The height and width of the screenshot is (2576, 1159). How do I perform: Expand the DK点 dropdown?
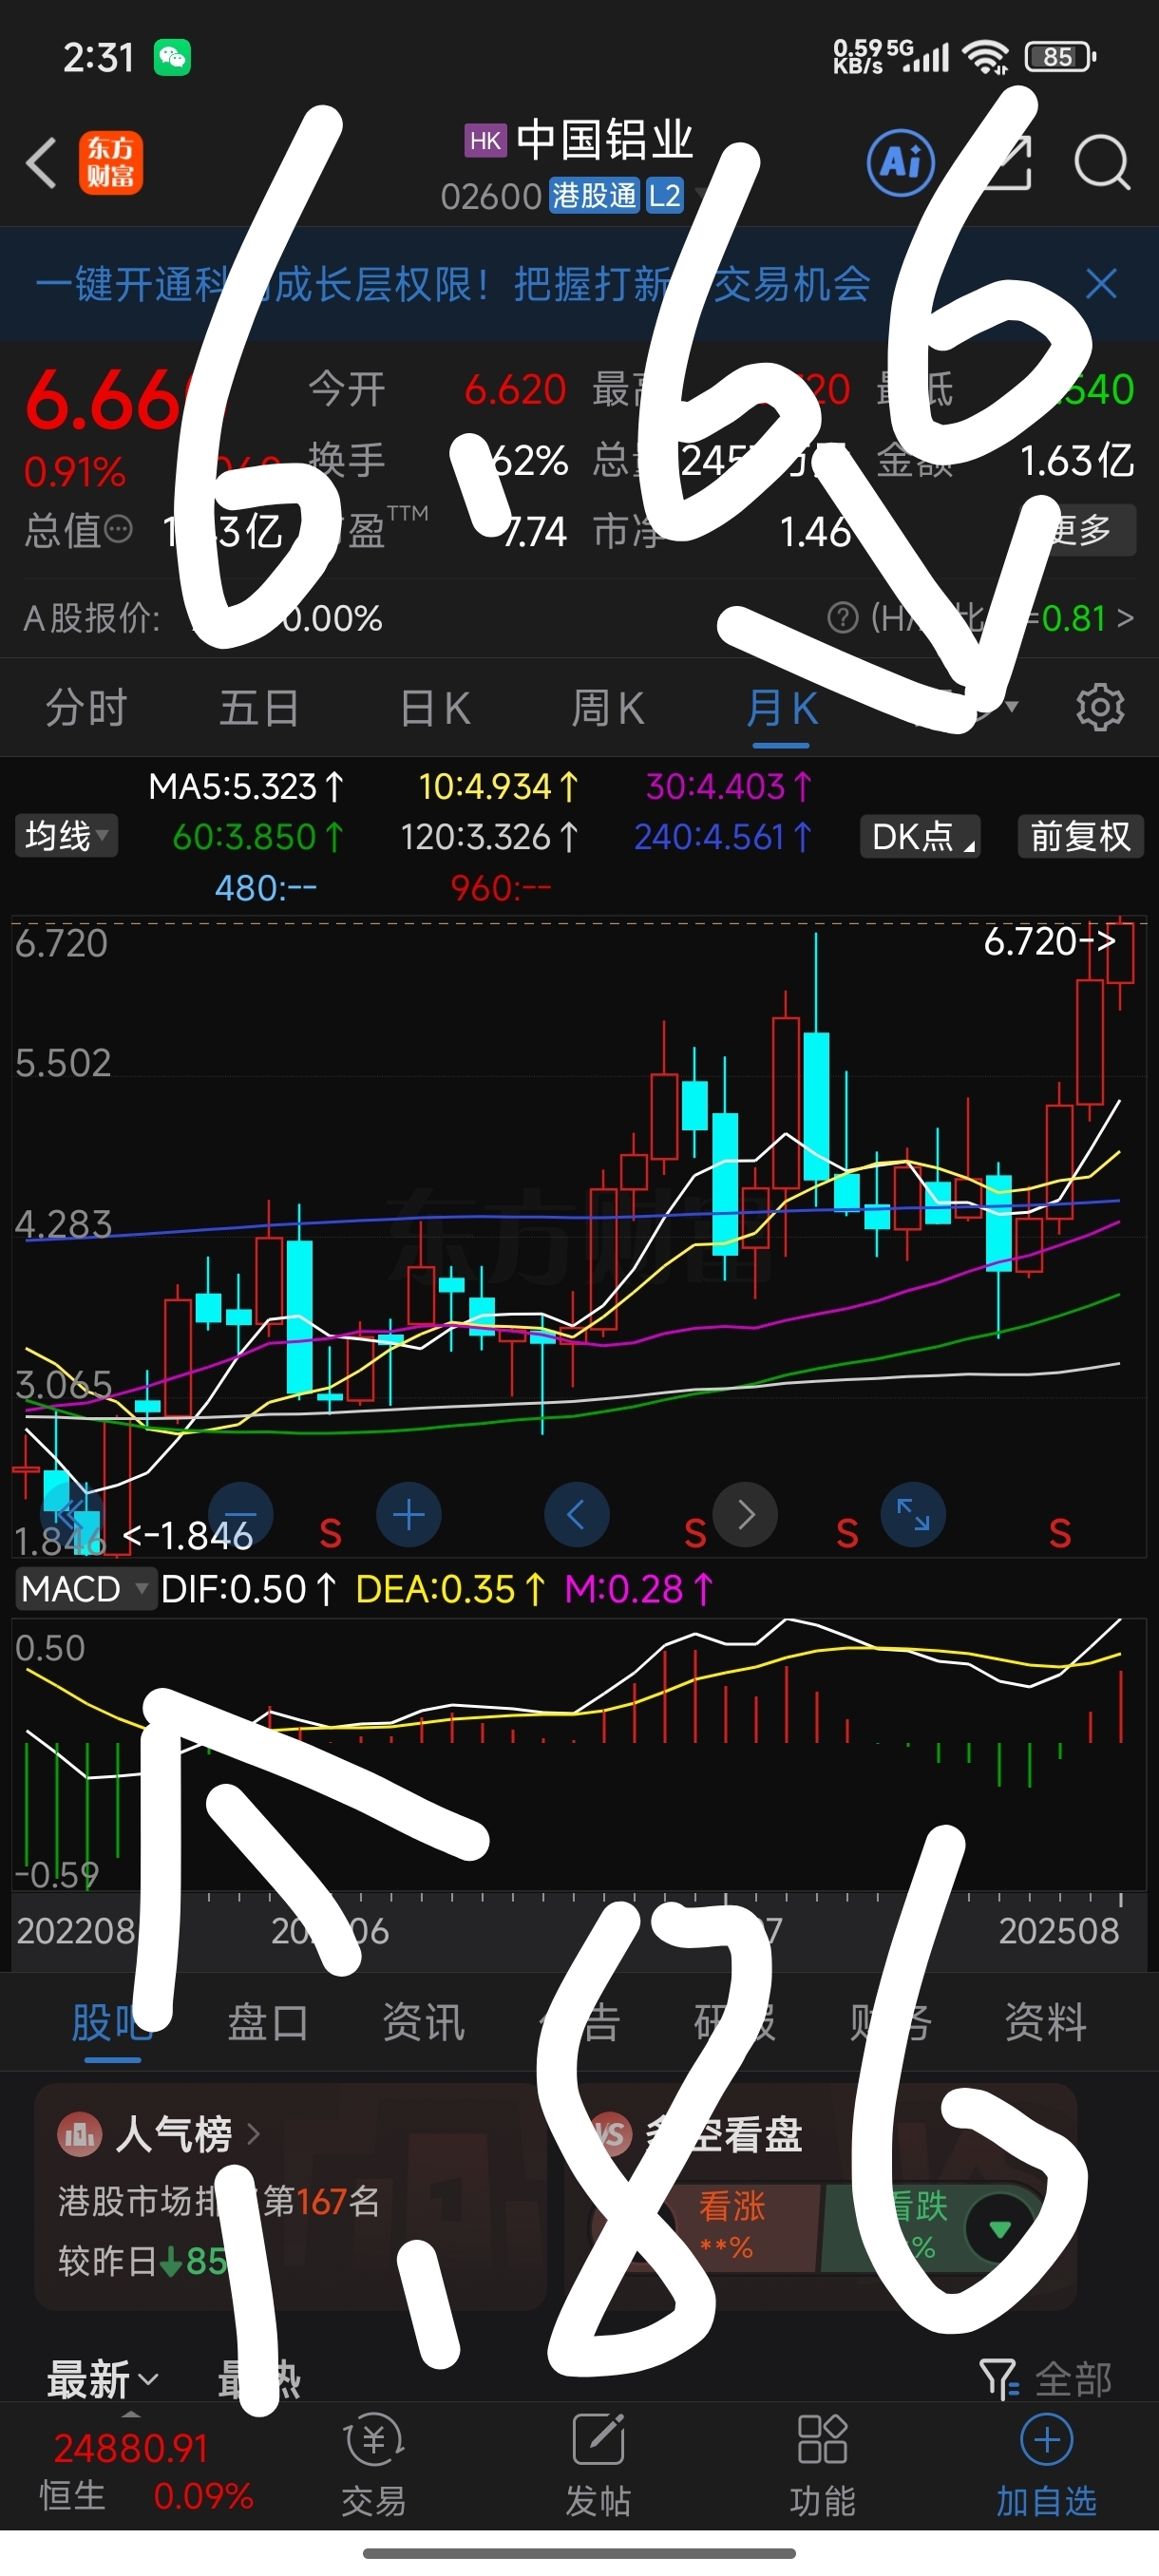coord(920,836)
